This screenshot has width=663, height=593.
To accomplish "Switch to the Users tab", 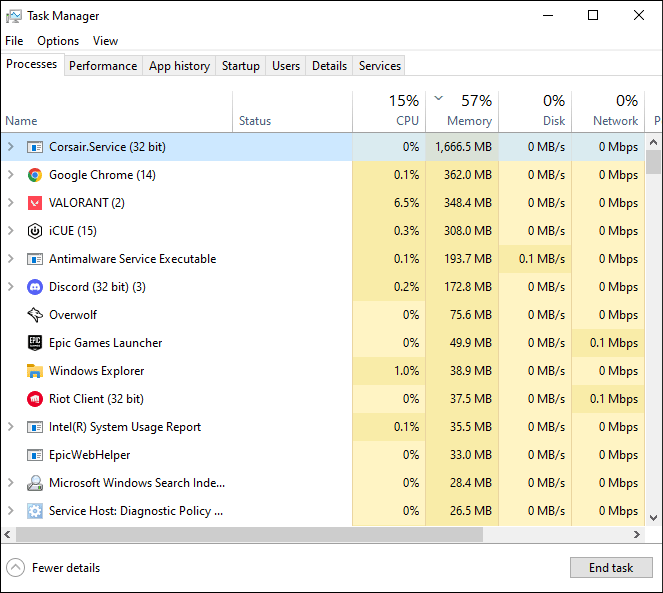I will point(286,66).
